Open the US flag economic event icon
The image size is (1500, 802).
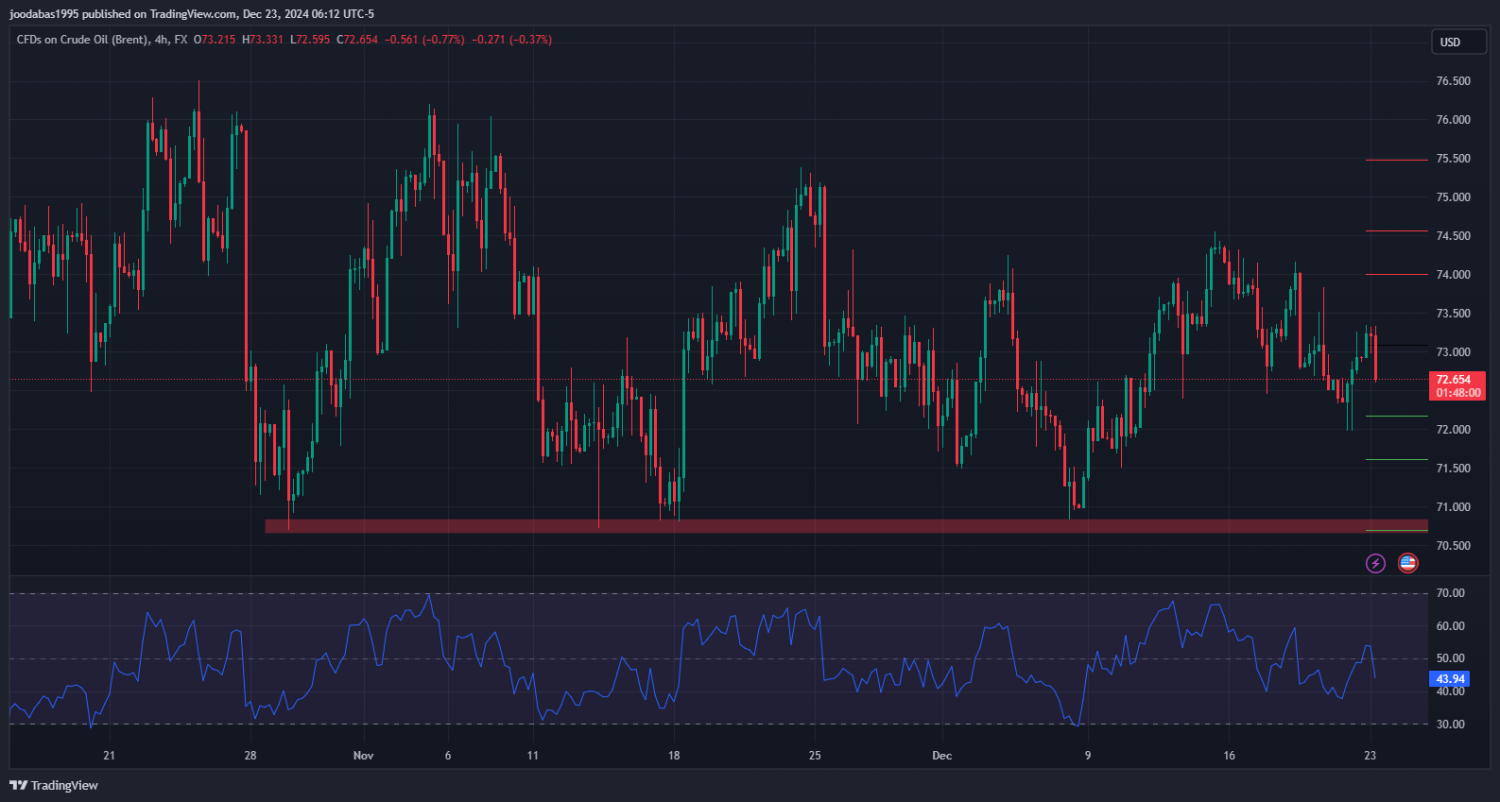[x=1408, y=563]
